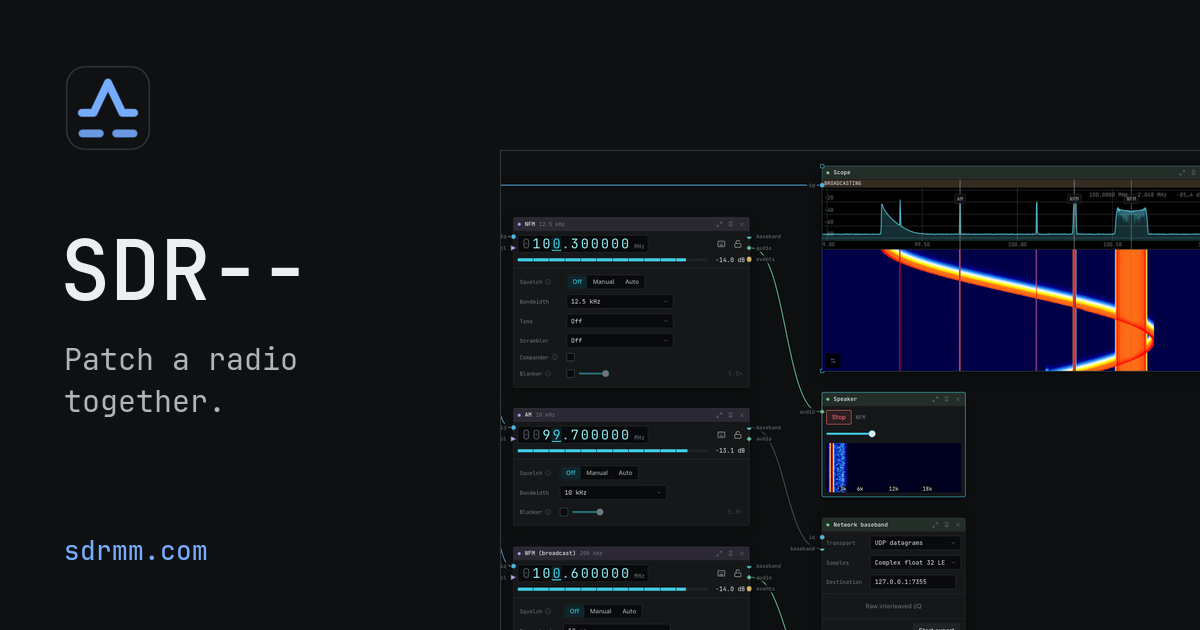1200x630 pixels.
Task: Open keypad entry on NFM panel
Action: (721, 244)
